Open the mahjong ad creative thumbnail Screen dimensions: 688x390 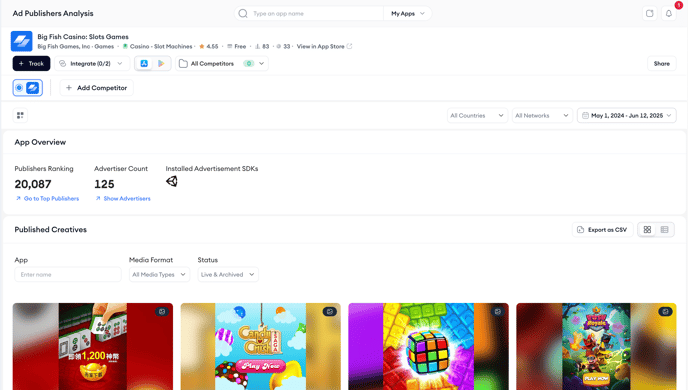[x=93, y=347]
